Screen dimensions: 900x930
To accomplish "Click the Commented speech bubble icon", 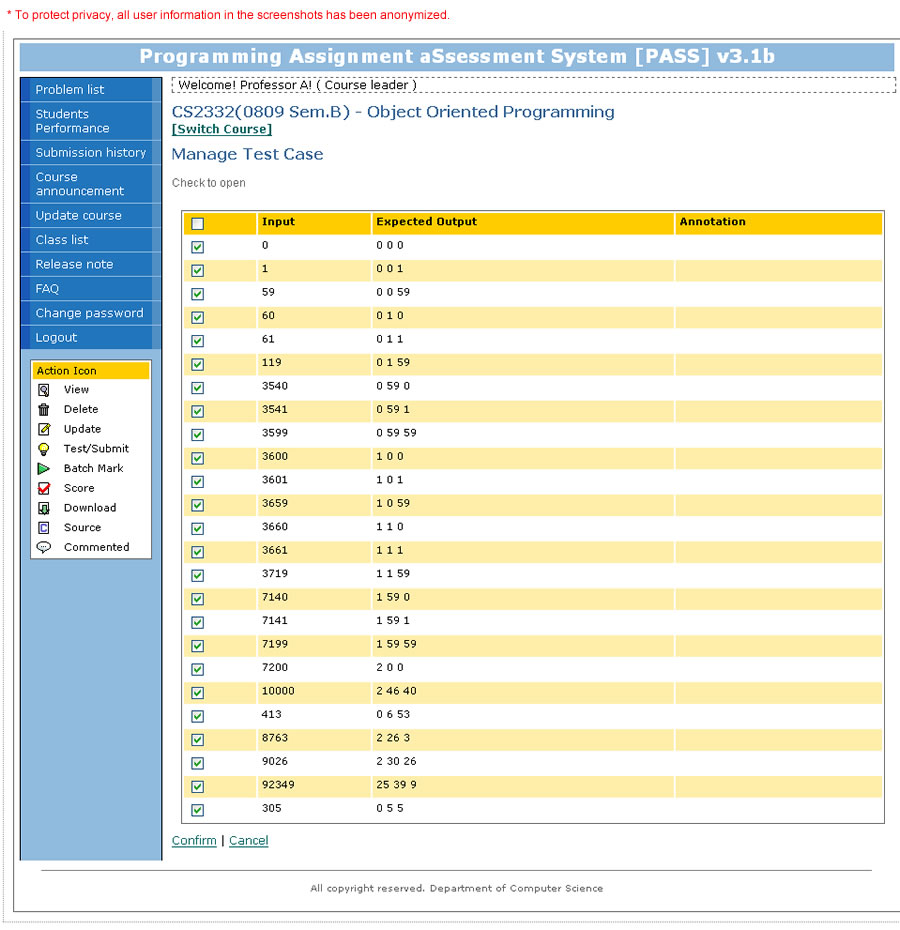I will coord(44,547).
